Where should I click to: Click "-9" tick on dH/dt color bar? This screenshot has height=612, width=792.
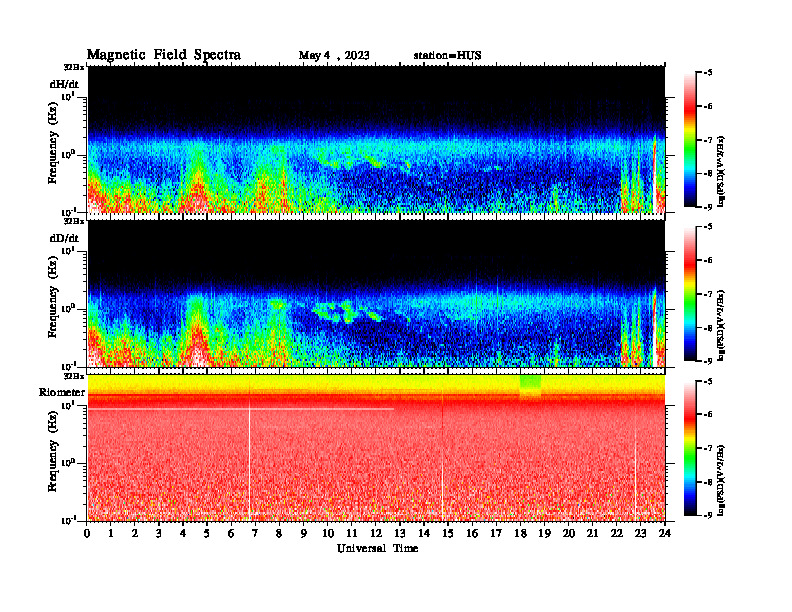click(708, 207)
